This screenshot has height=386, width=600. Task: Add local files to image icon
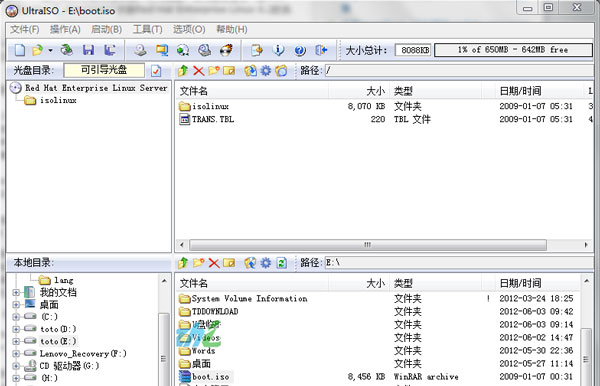click(x=250, y=263)
